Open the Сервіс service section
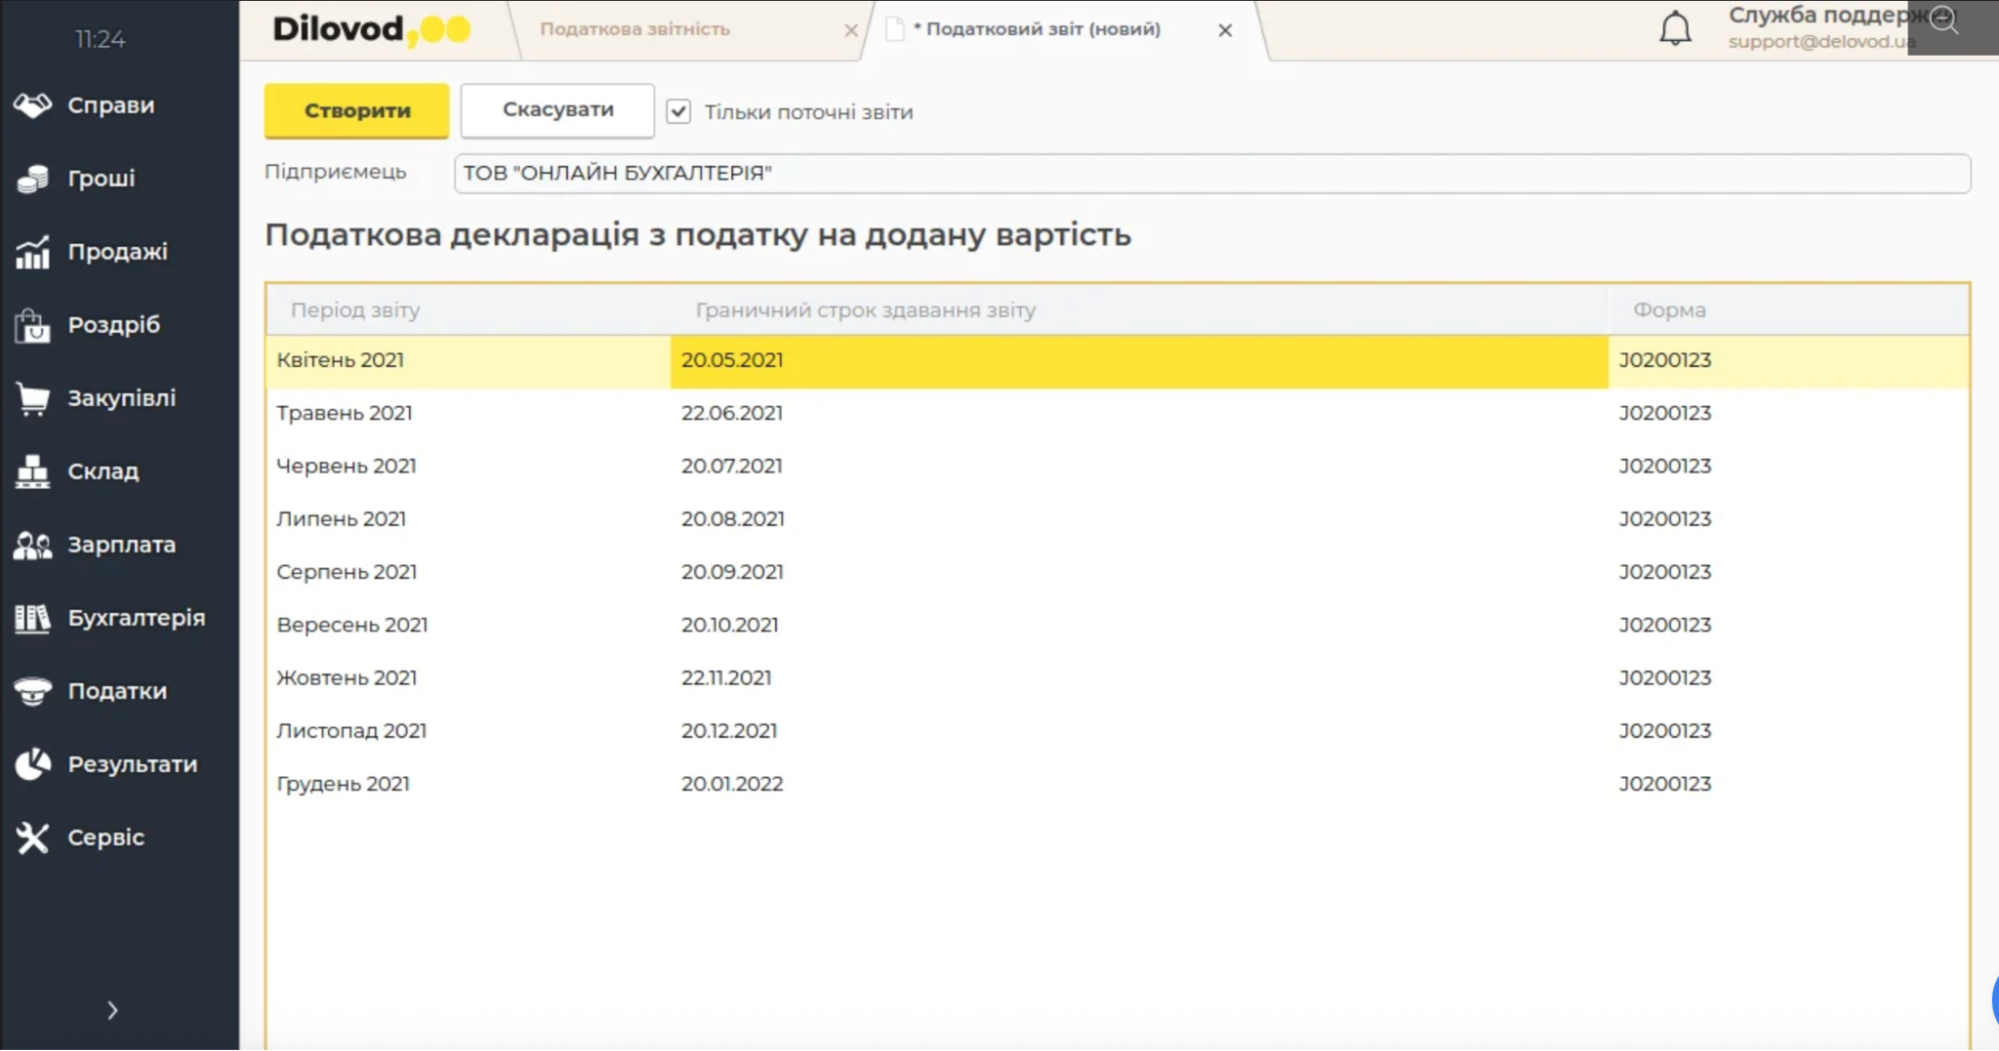Screen dimensions: 1999x1051 click(104, 837)
